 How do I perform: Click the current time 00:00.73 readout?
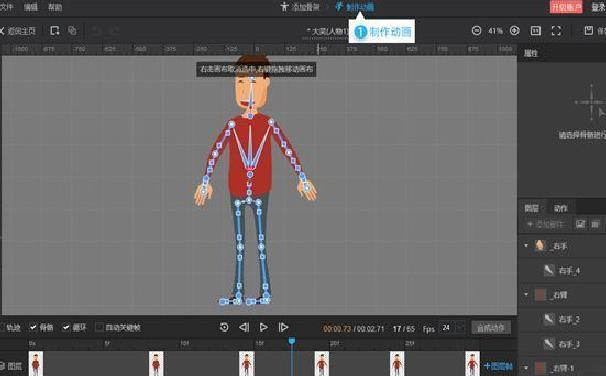(337, 329)
